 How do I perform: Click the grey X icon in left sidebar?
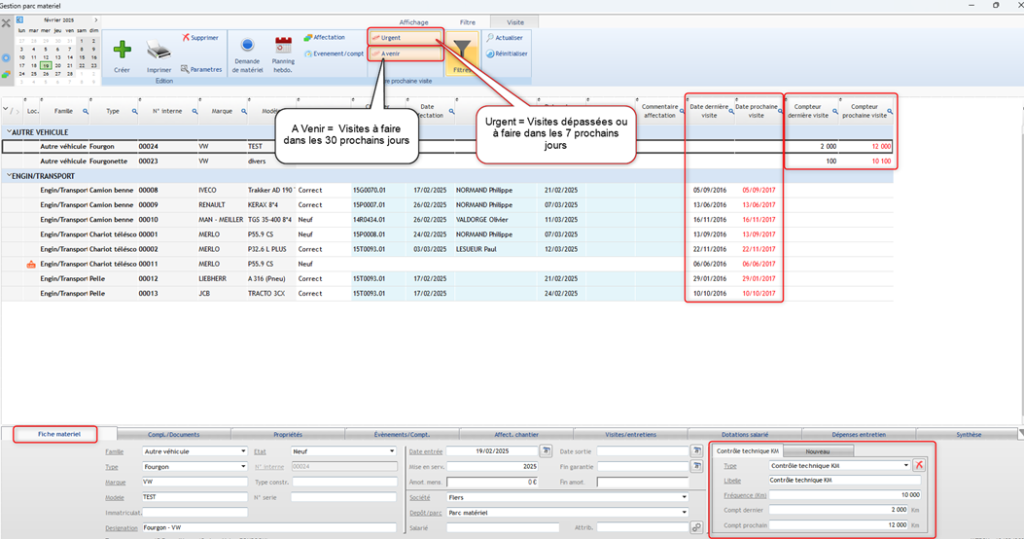(6, 23)
